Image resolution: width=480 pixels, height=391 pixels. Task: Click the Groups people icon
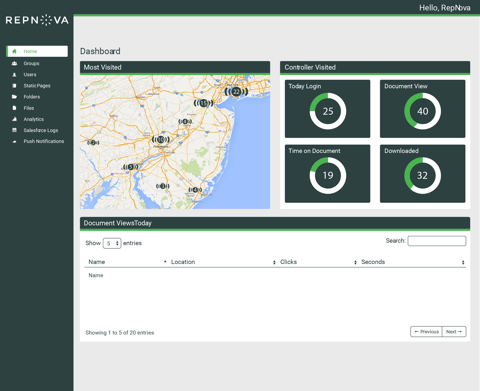pos(14,63)
